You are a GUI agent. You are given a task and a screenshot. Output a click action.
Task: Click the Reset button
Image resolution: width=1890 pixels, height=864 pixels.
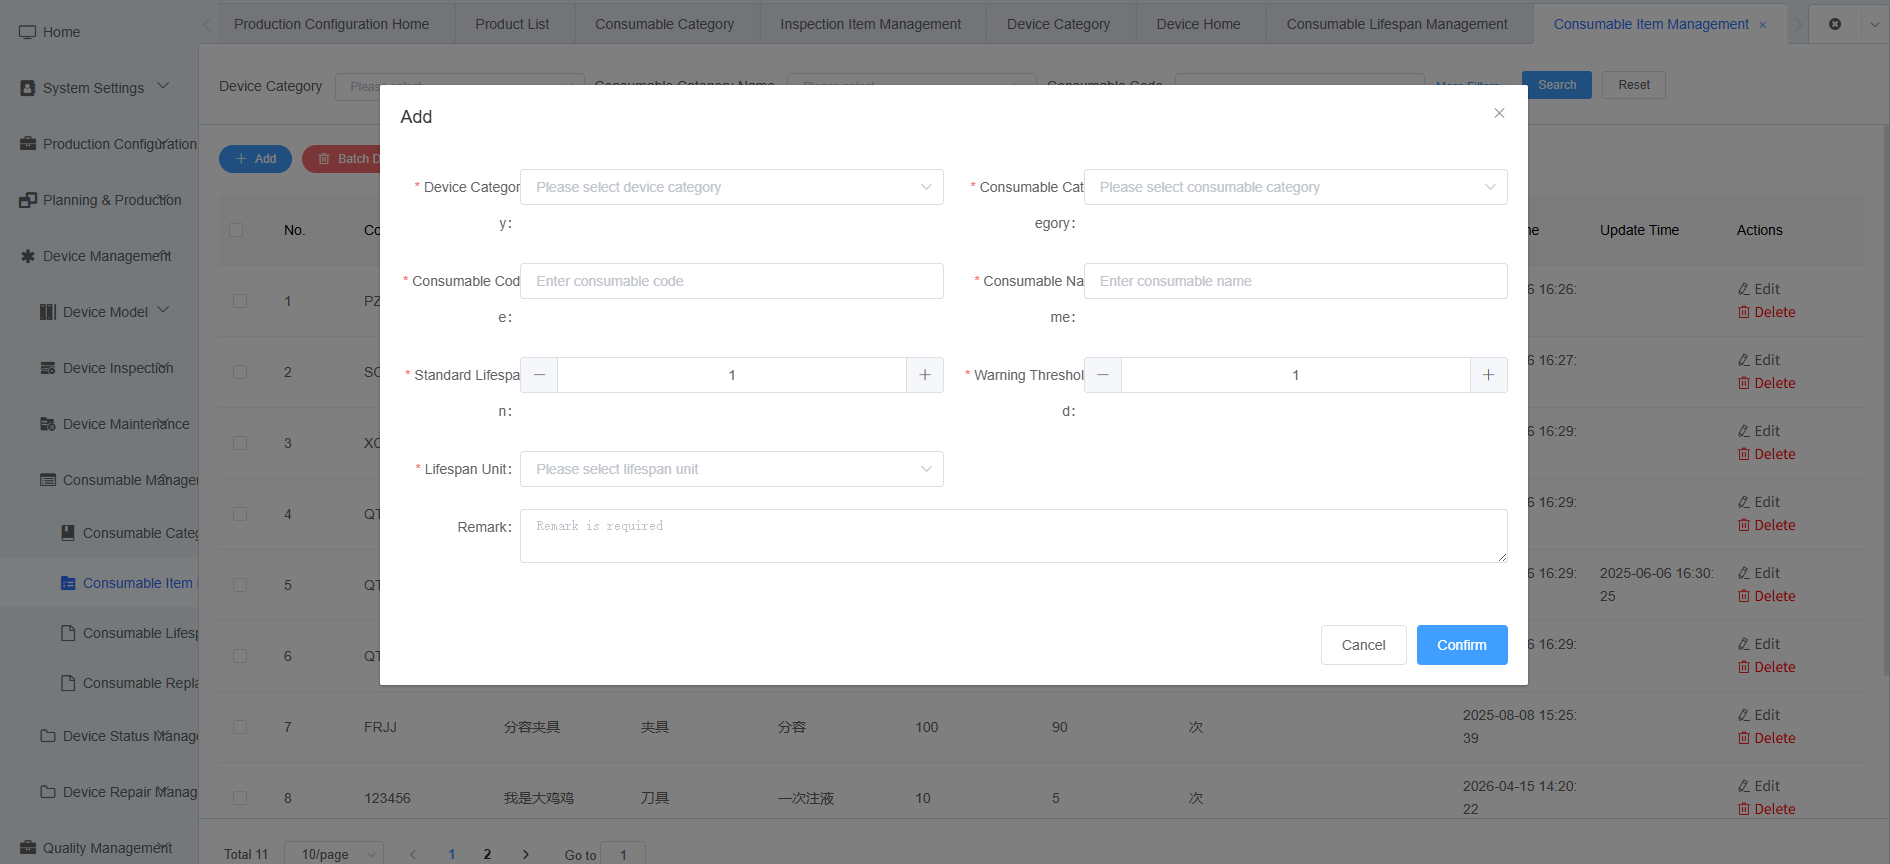pyautogui.click(x=1634, y=85)
